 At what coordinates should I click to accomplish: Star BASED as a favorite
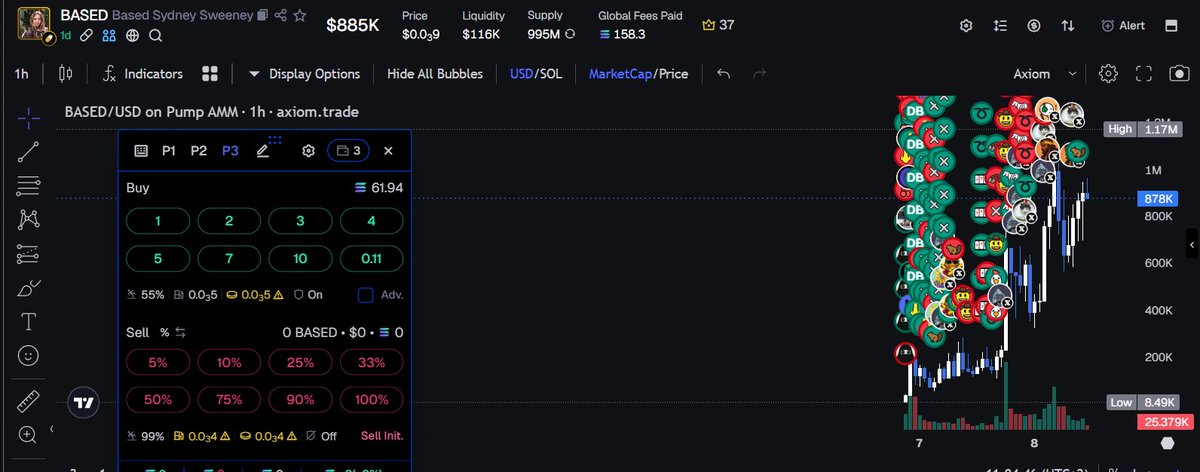(300, 16)
